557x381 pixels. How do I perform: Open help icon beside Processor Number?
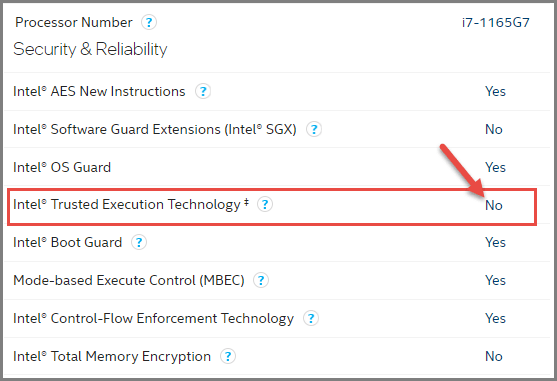[x=149, y=22]
